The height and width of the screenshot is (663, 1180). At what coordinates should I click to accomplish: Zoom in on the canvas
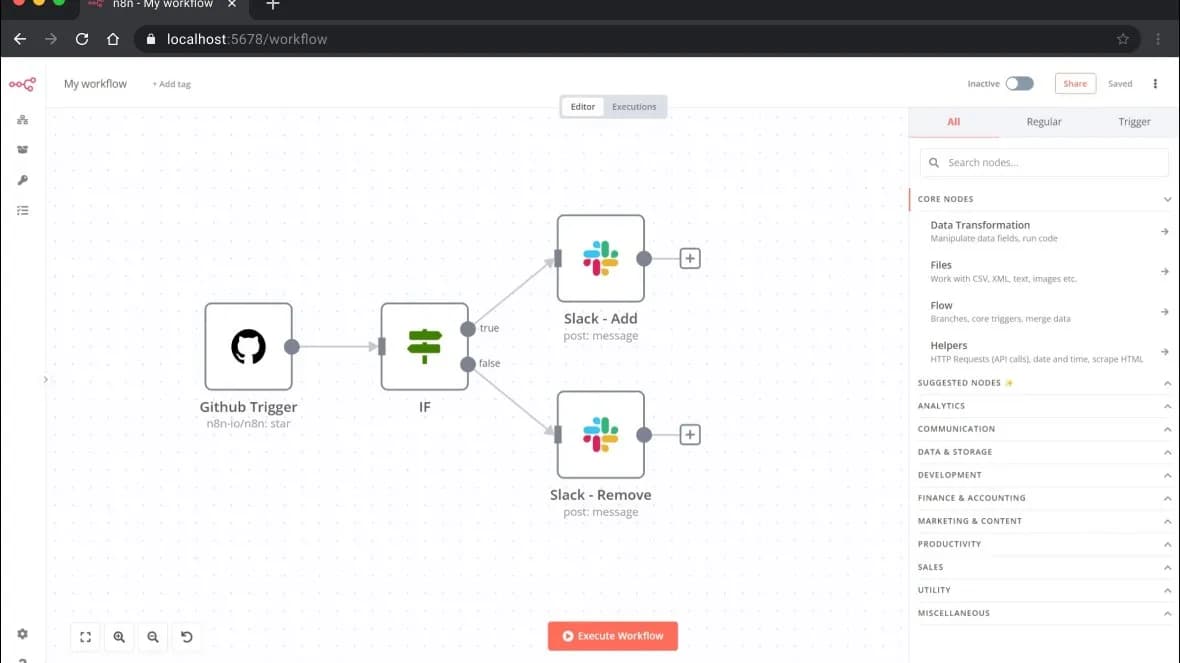119,637
